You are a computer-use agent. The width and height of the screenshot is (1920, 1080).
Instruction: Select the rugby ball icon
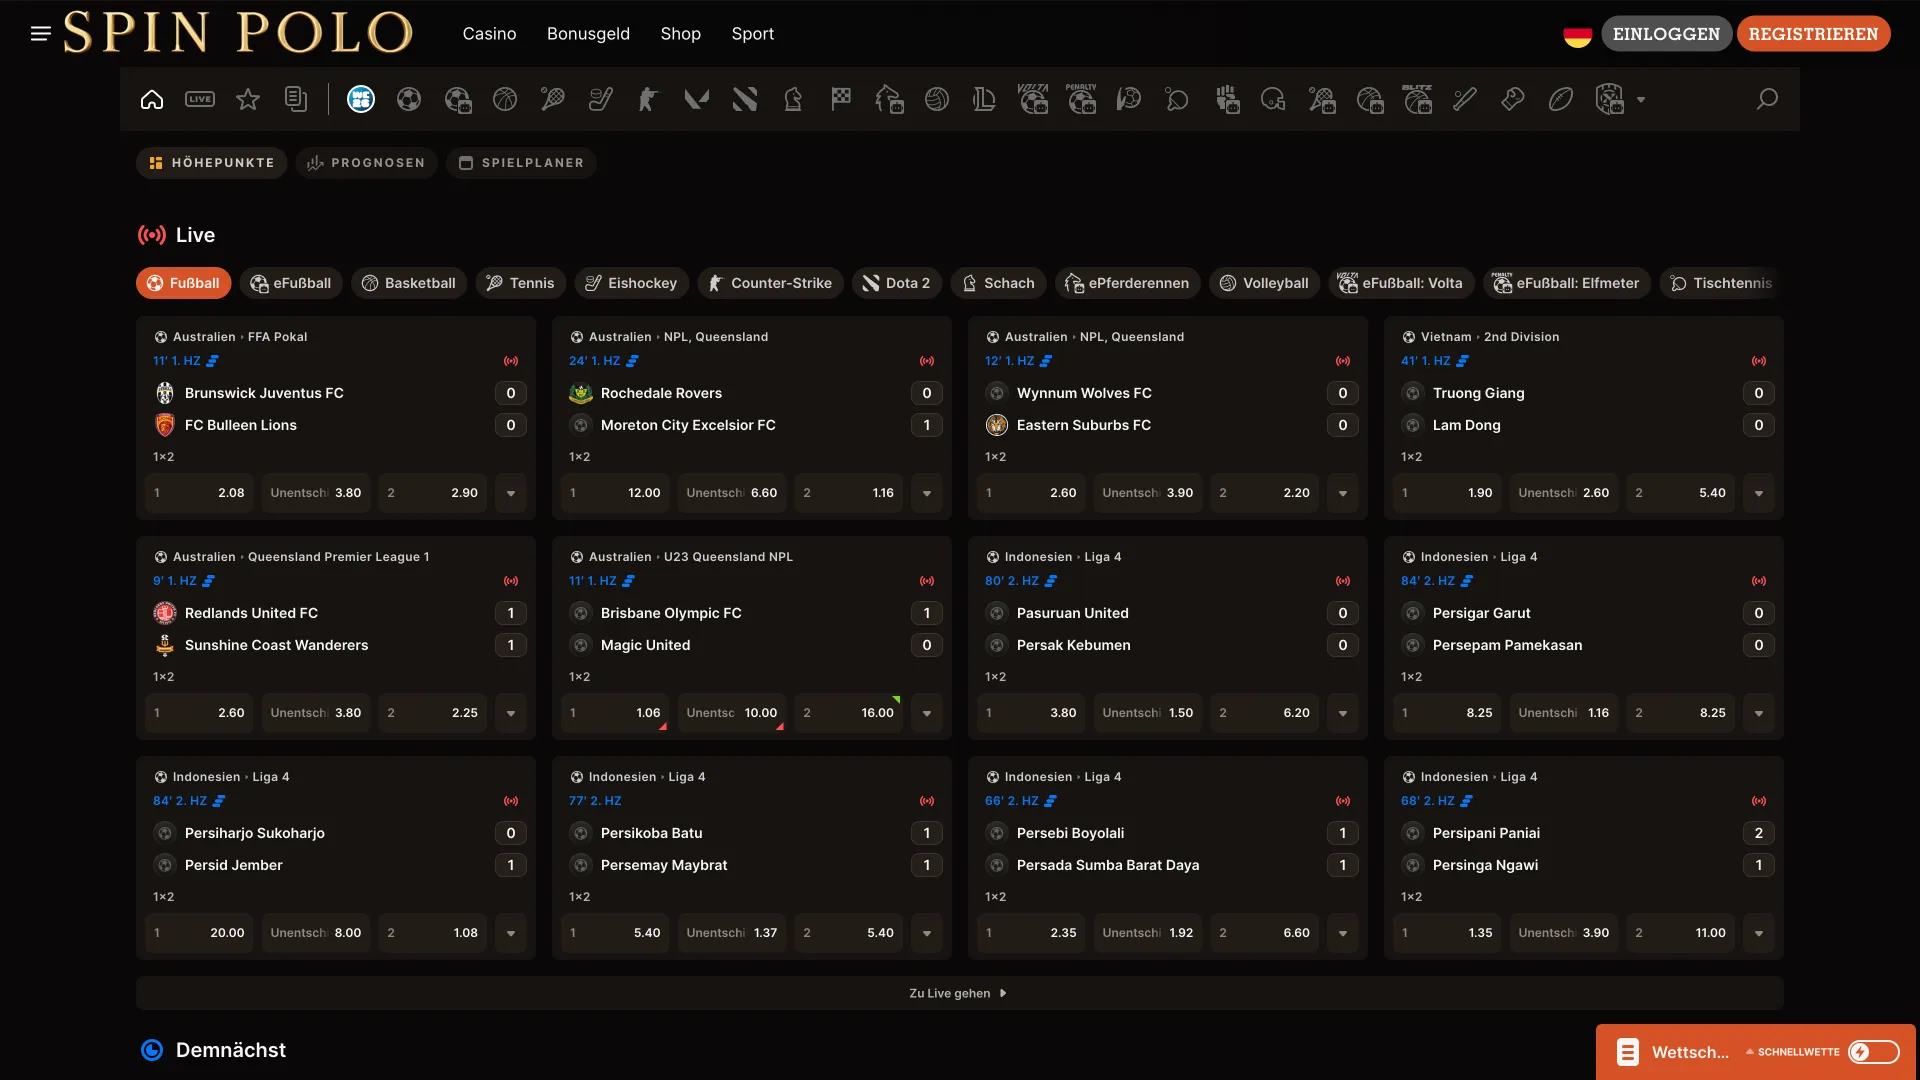click(1561, 99)
